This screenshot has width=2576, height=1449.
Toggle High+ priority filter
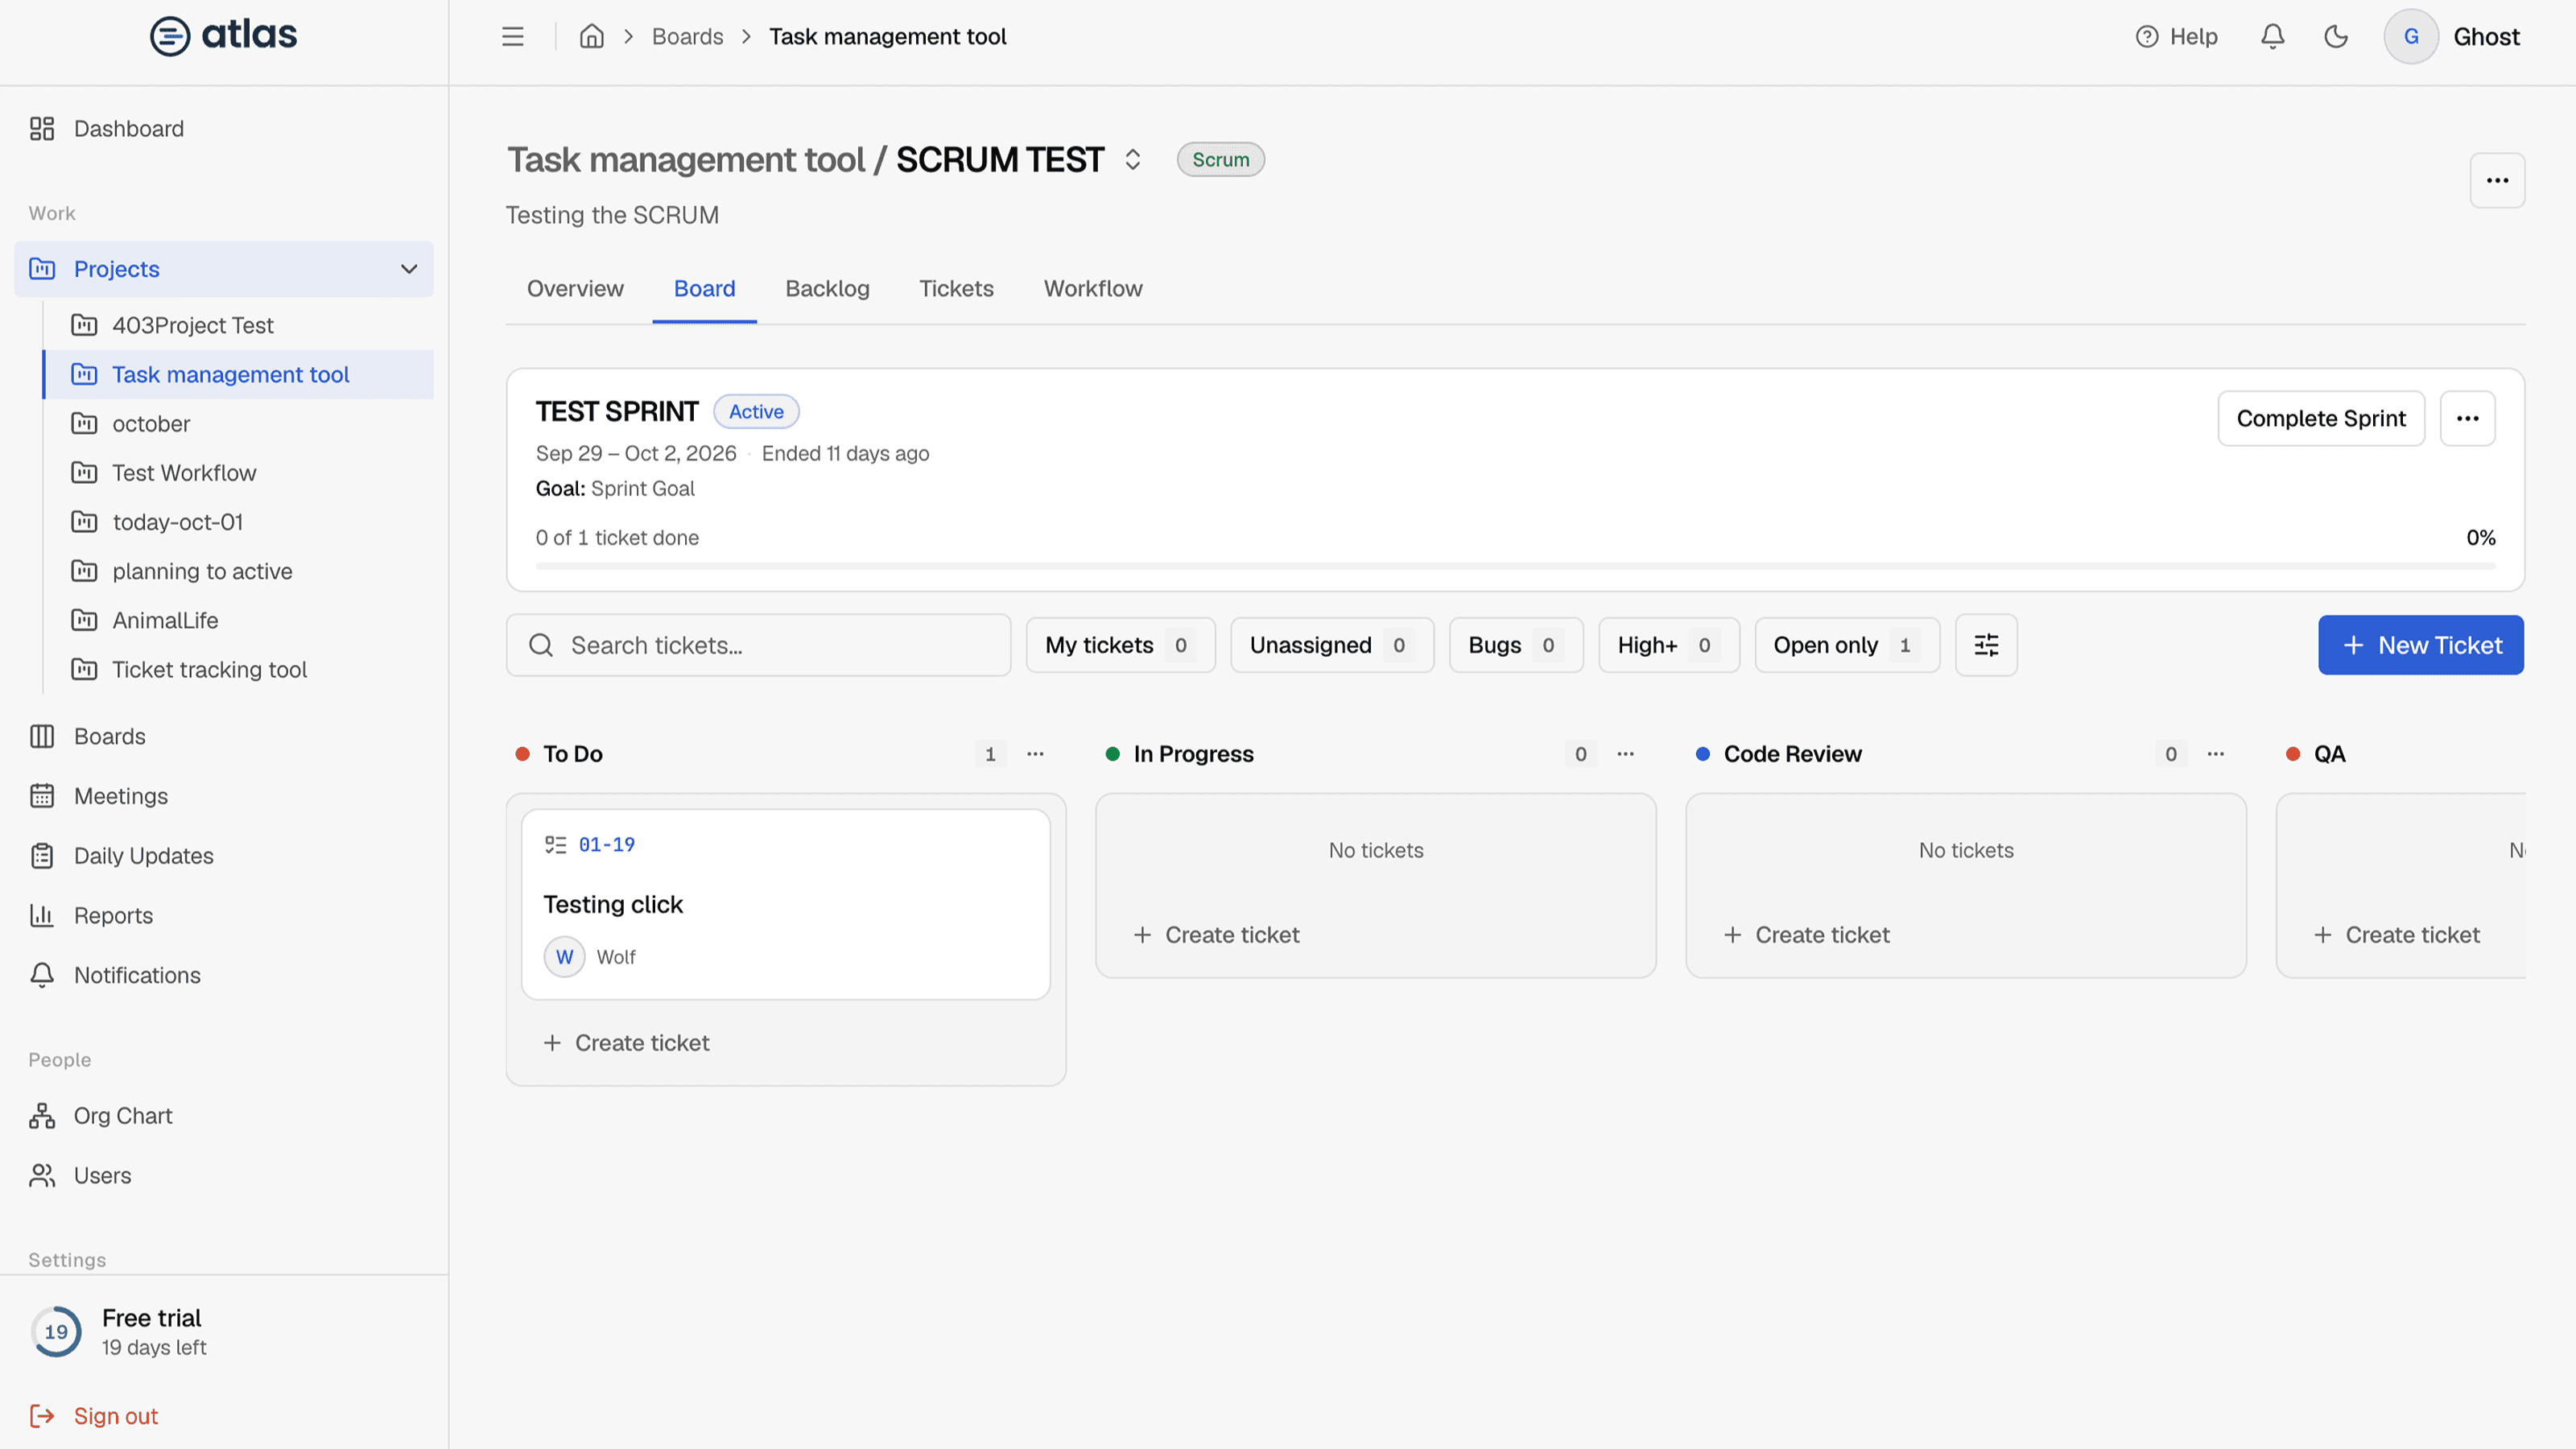[x=1668, y=645]
